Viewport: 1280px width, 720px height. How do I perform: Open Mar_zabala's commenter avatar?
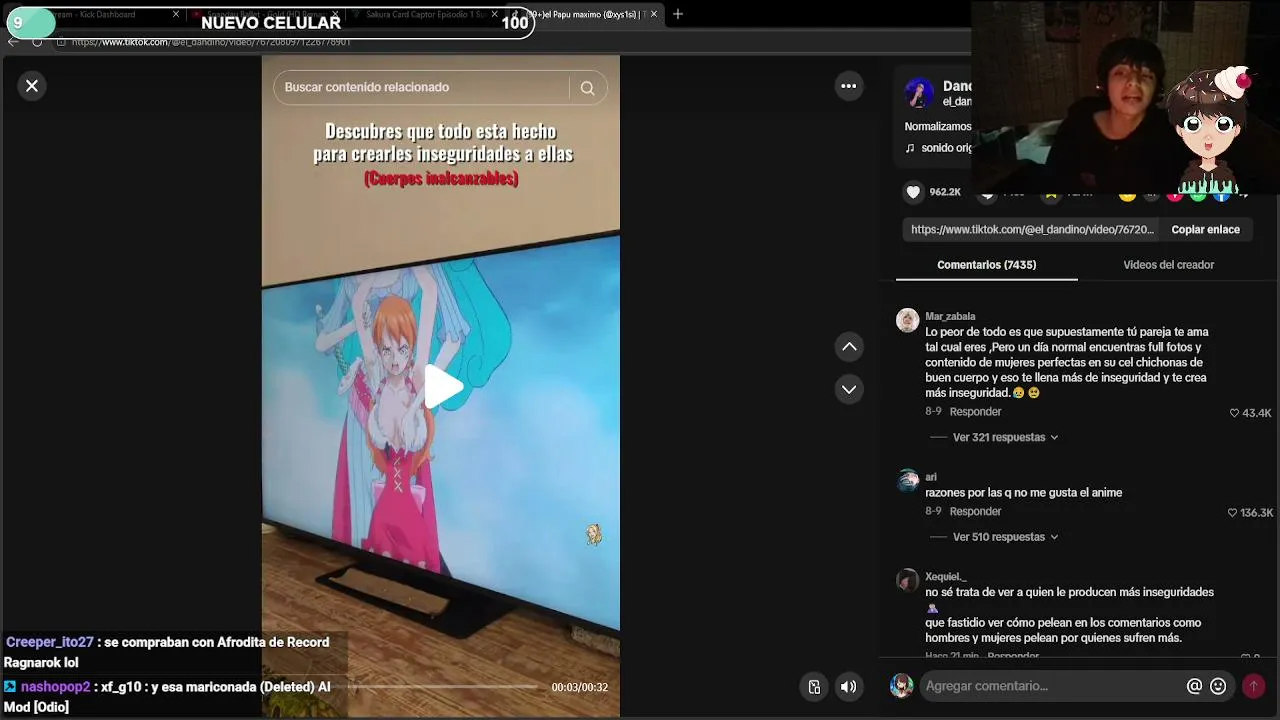coord(907,320)
